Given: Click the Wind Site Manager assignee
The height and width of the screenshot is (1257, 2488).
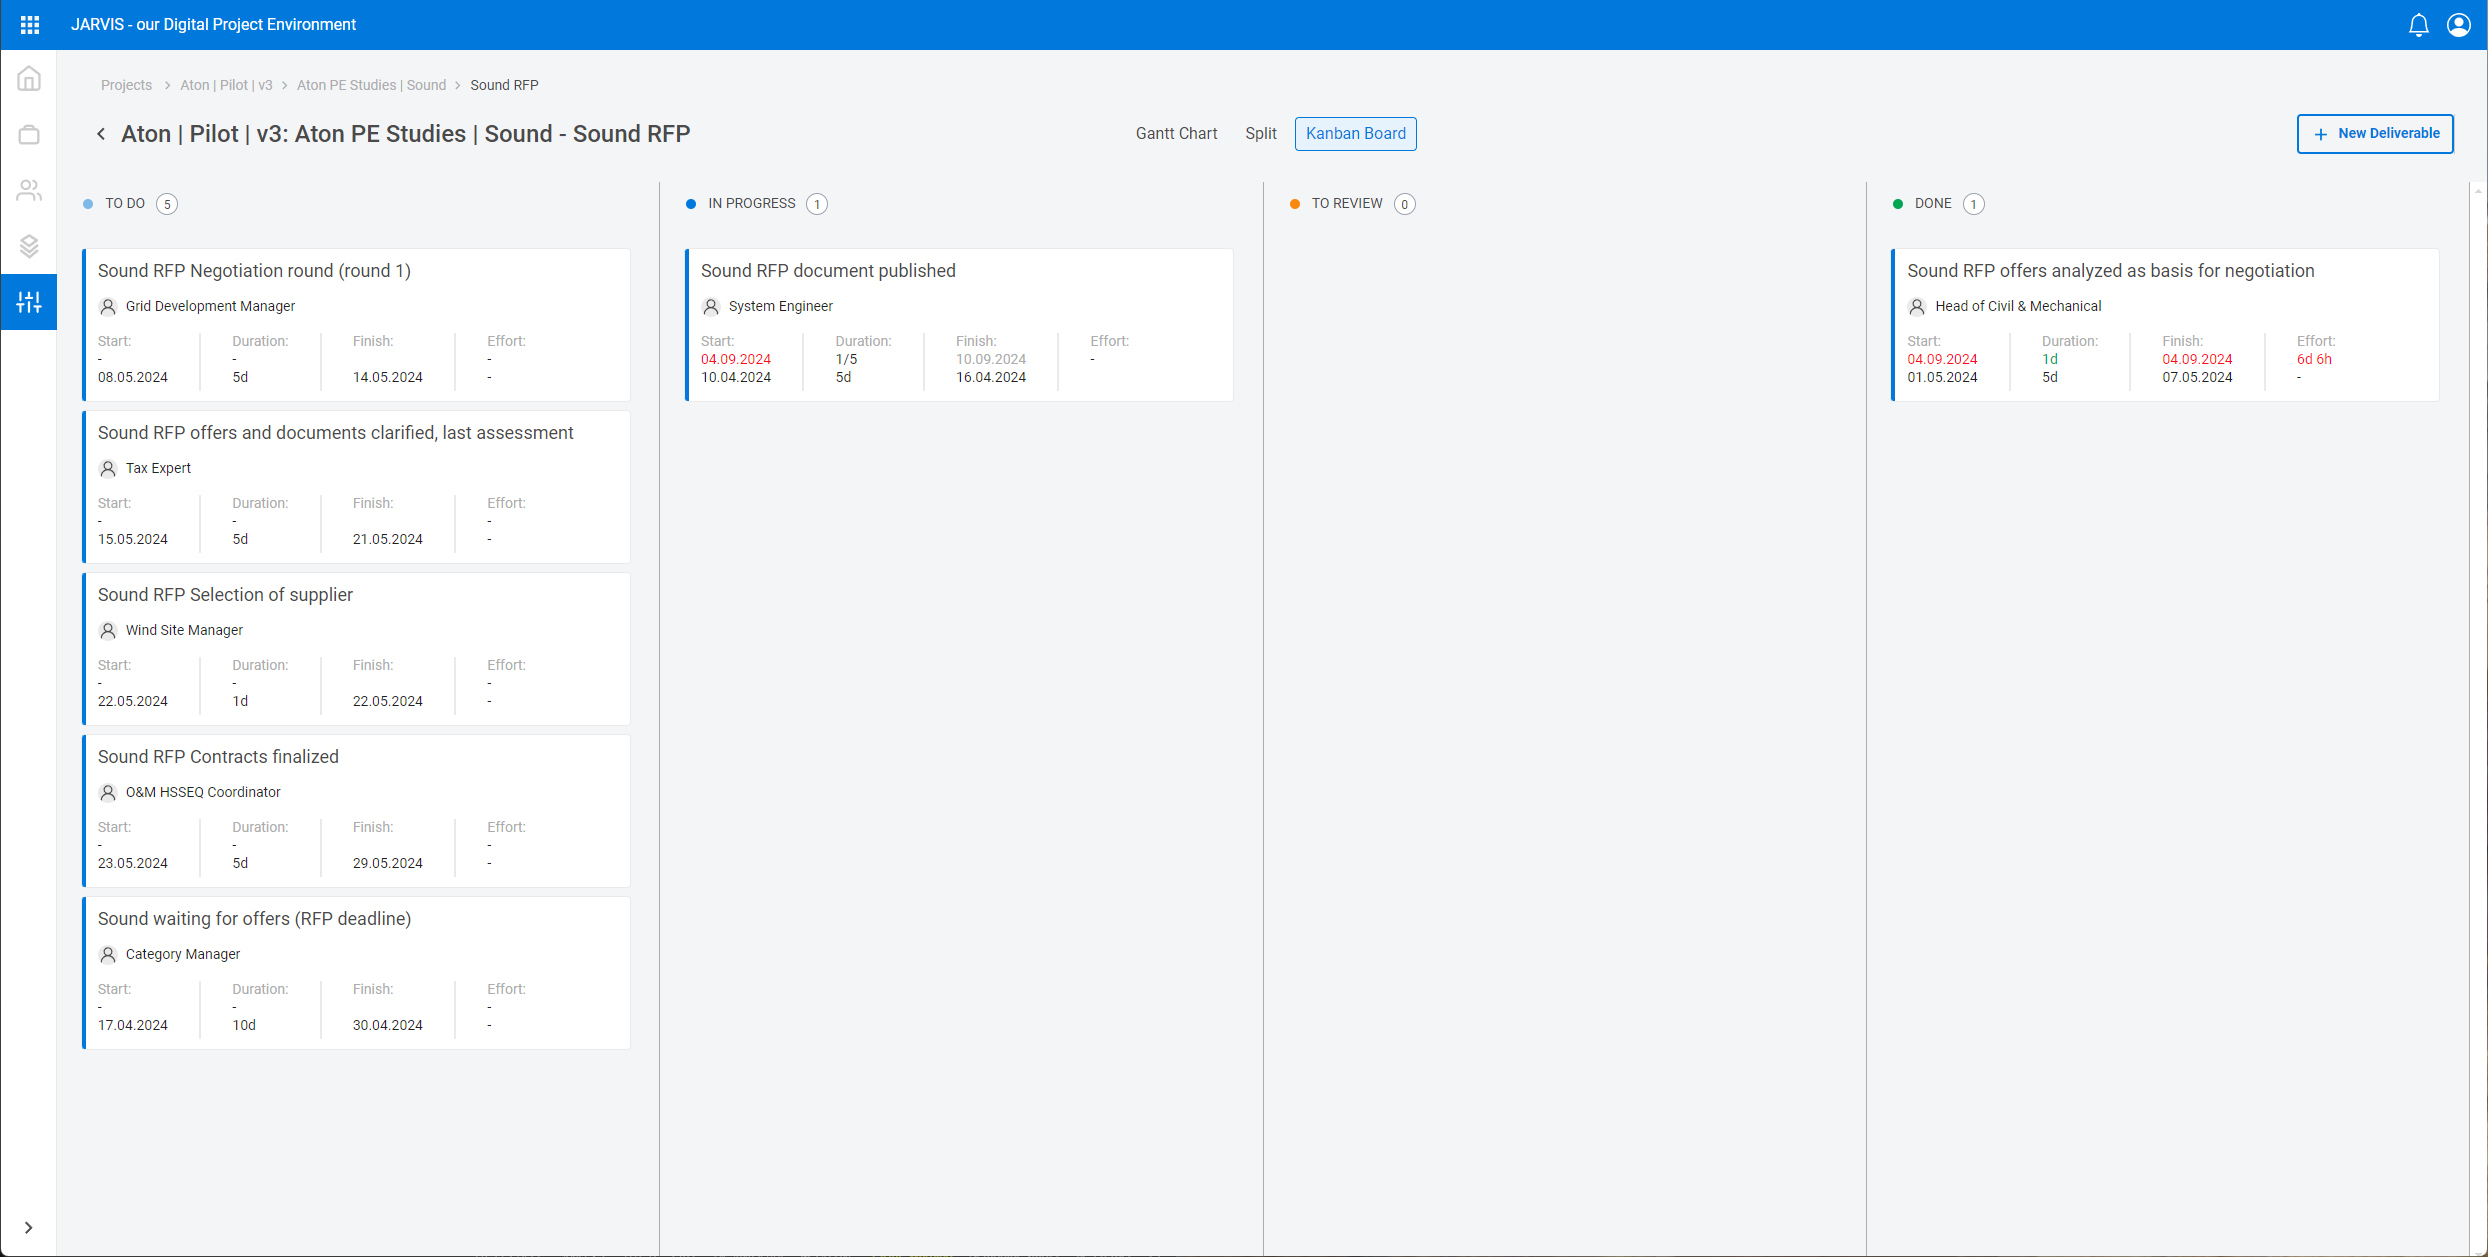Looking at the screenshot, I should (x=184, y=630).
